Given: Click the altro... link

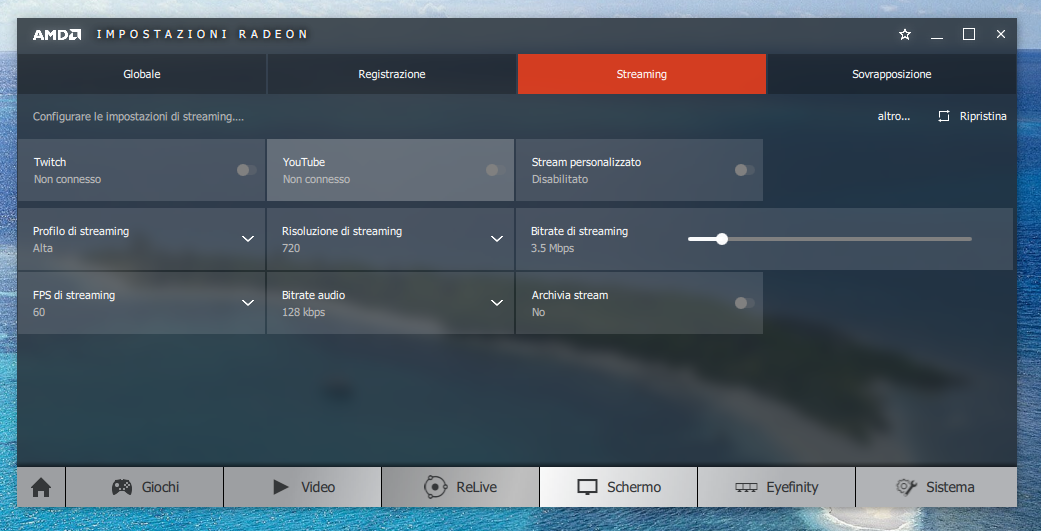Looking at the screenshot, I should (x=894, y=116).
